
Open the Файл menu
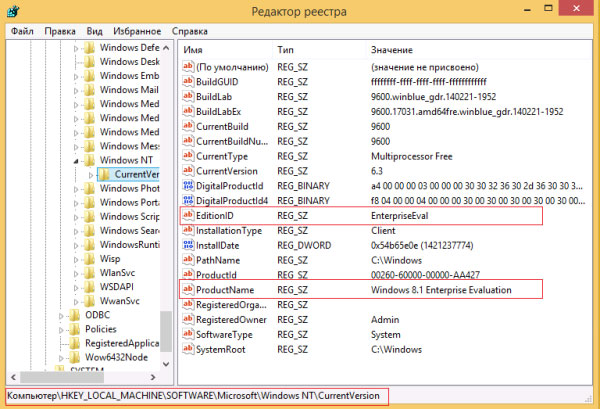pos(22,31)
